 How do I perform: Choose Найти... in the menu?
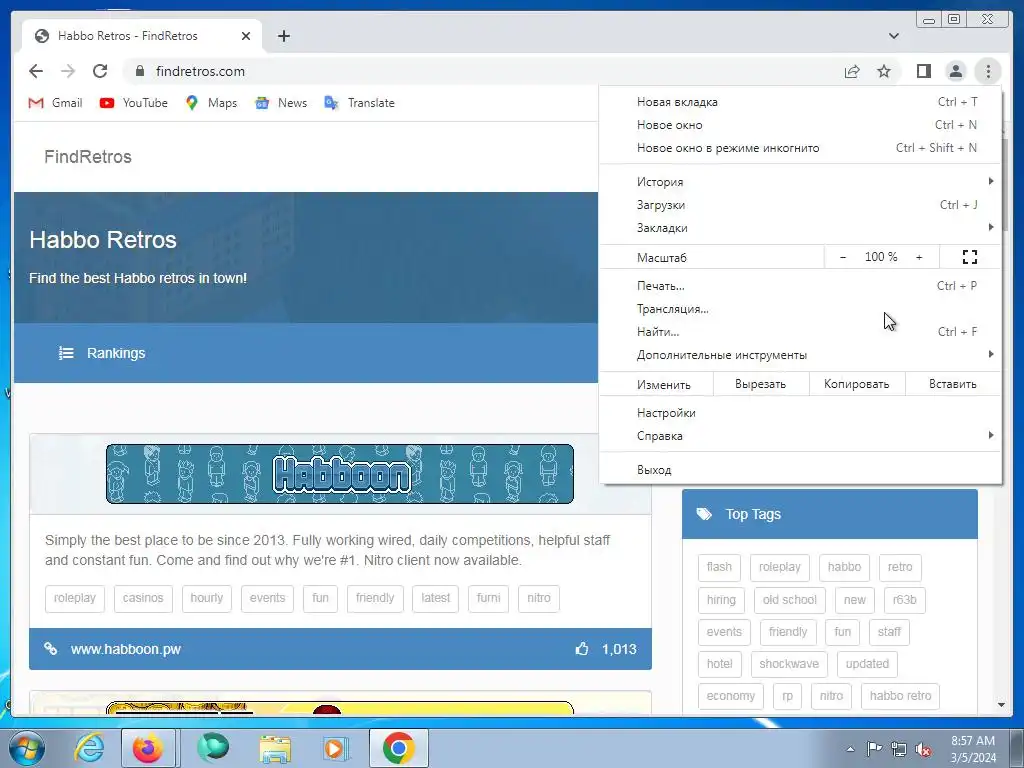800,332
